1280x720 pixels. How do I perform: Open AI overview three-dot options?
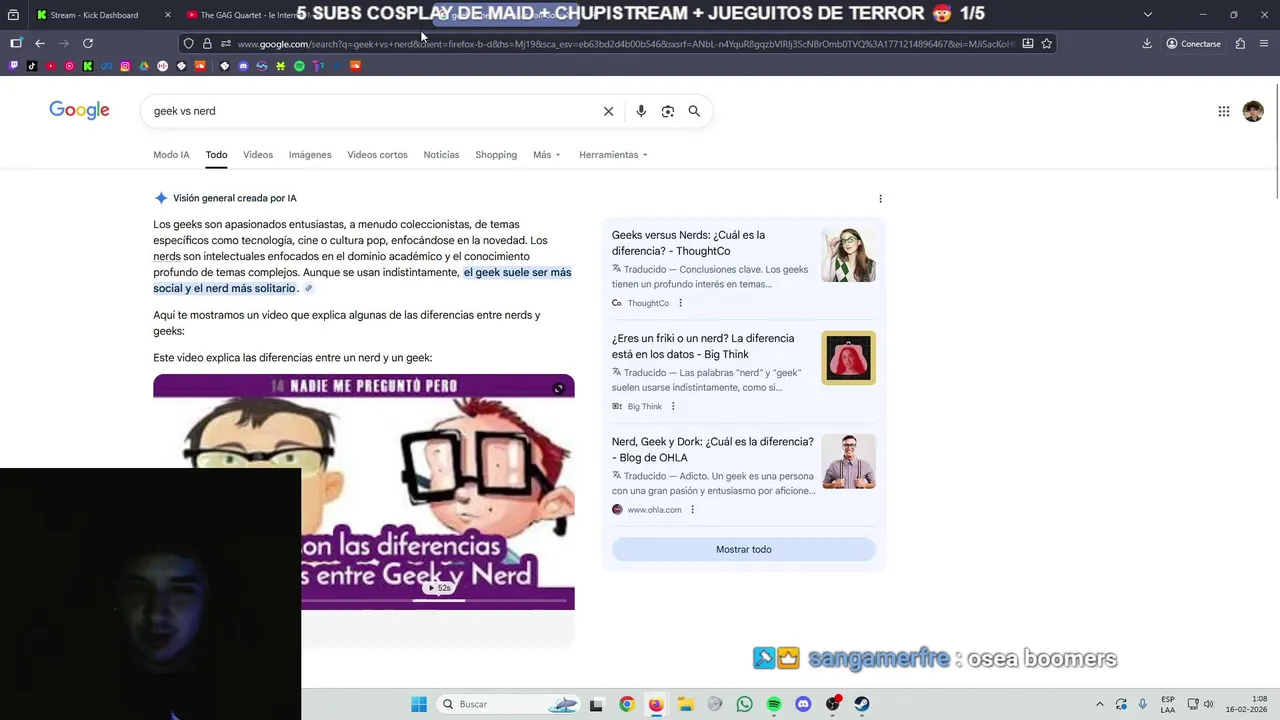[x=880, y=198]
